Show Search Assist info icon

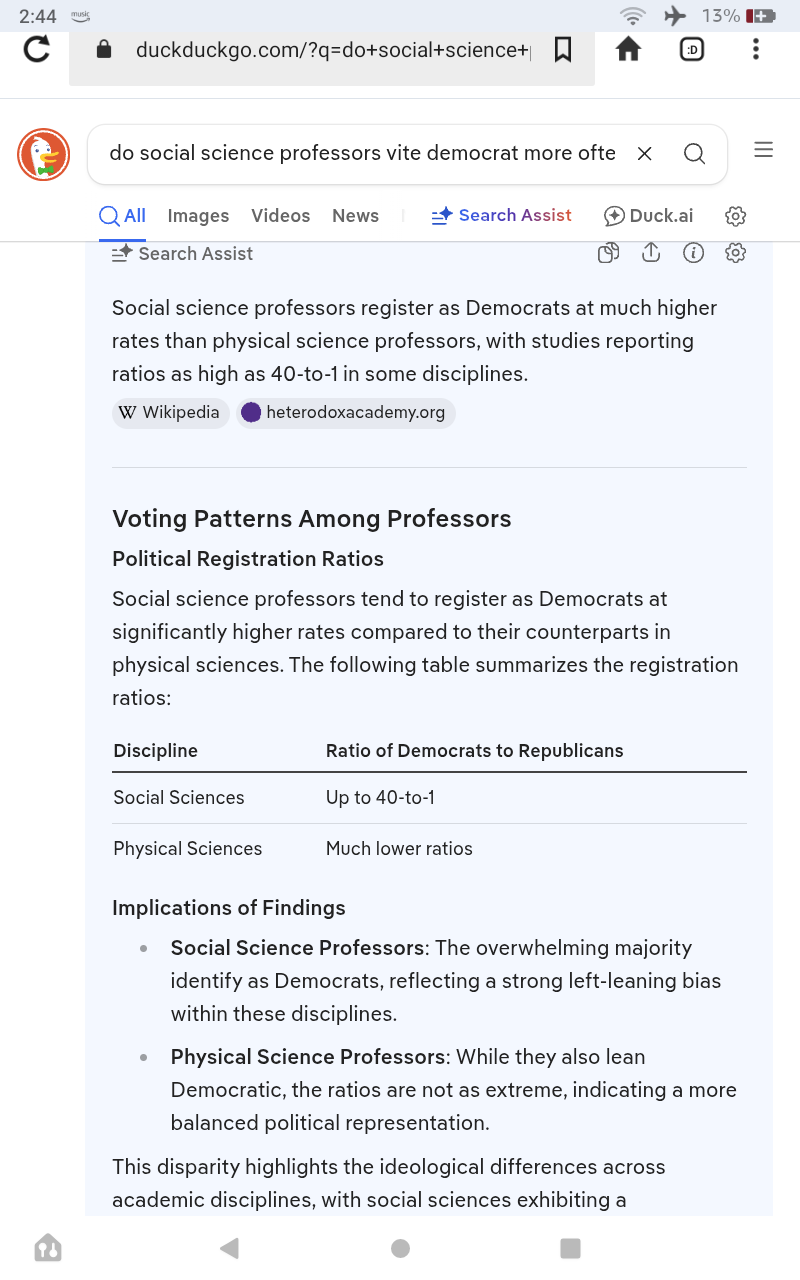pyautogui.click(x=693, y=253)
